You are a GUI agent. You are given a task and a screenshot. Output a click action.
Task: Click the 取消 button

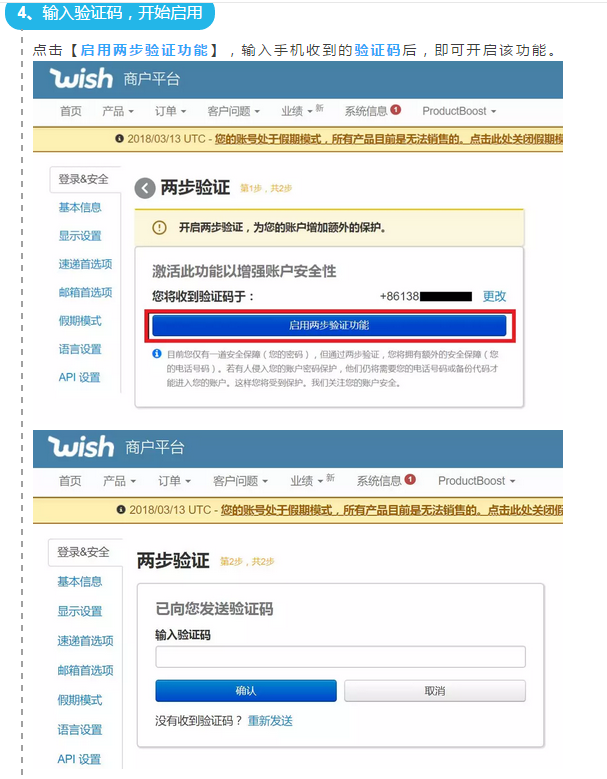435,691
